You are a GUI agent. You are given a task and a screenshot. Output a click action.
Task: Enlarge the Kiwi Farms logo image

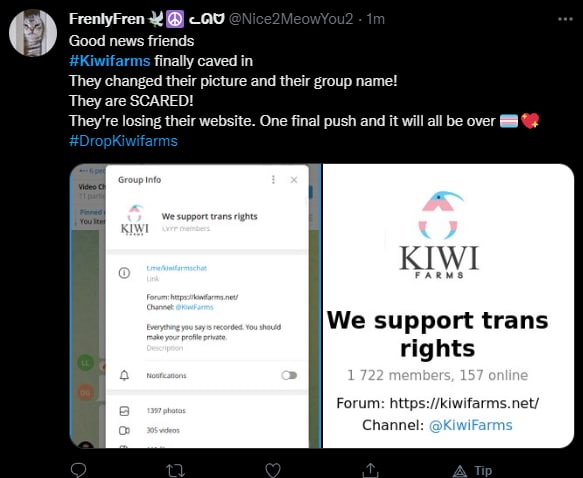pos(439,235)
